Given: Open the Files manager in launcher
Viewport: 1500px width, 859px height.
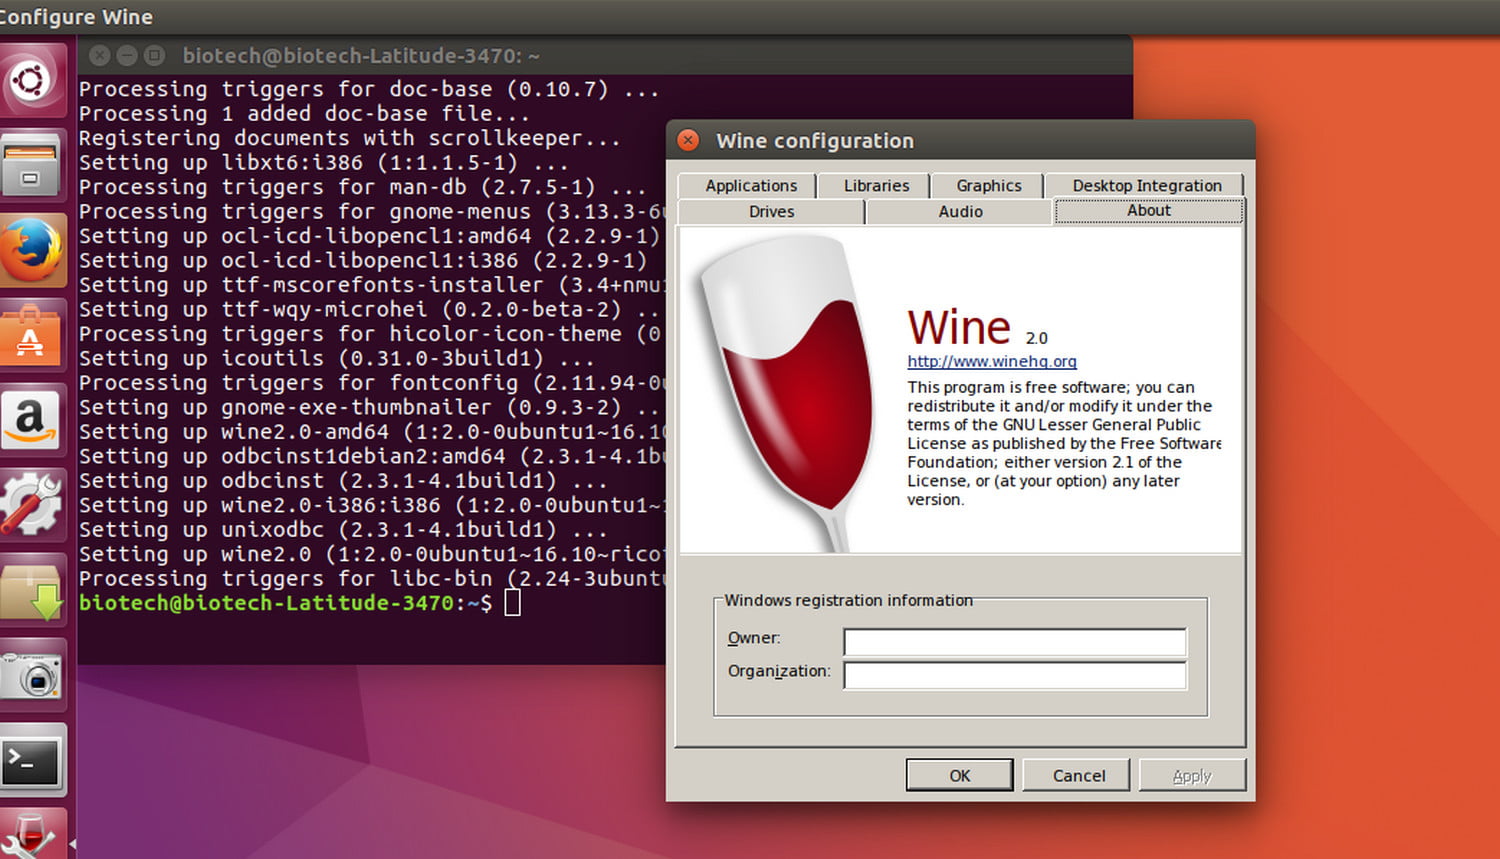Looking at the screenshot, I should coord(33,165).
